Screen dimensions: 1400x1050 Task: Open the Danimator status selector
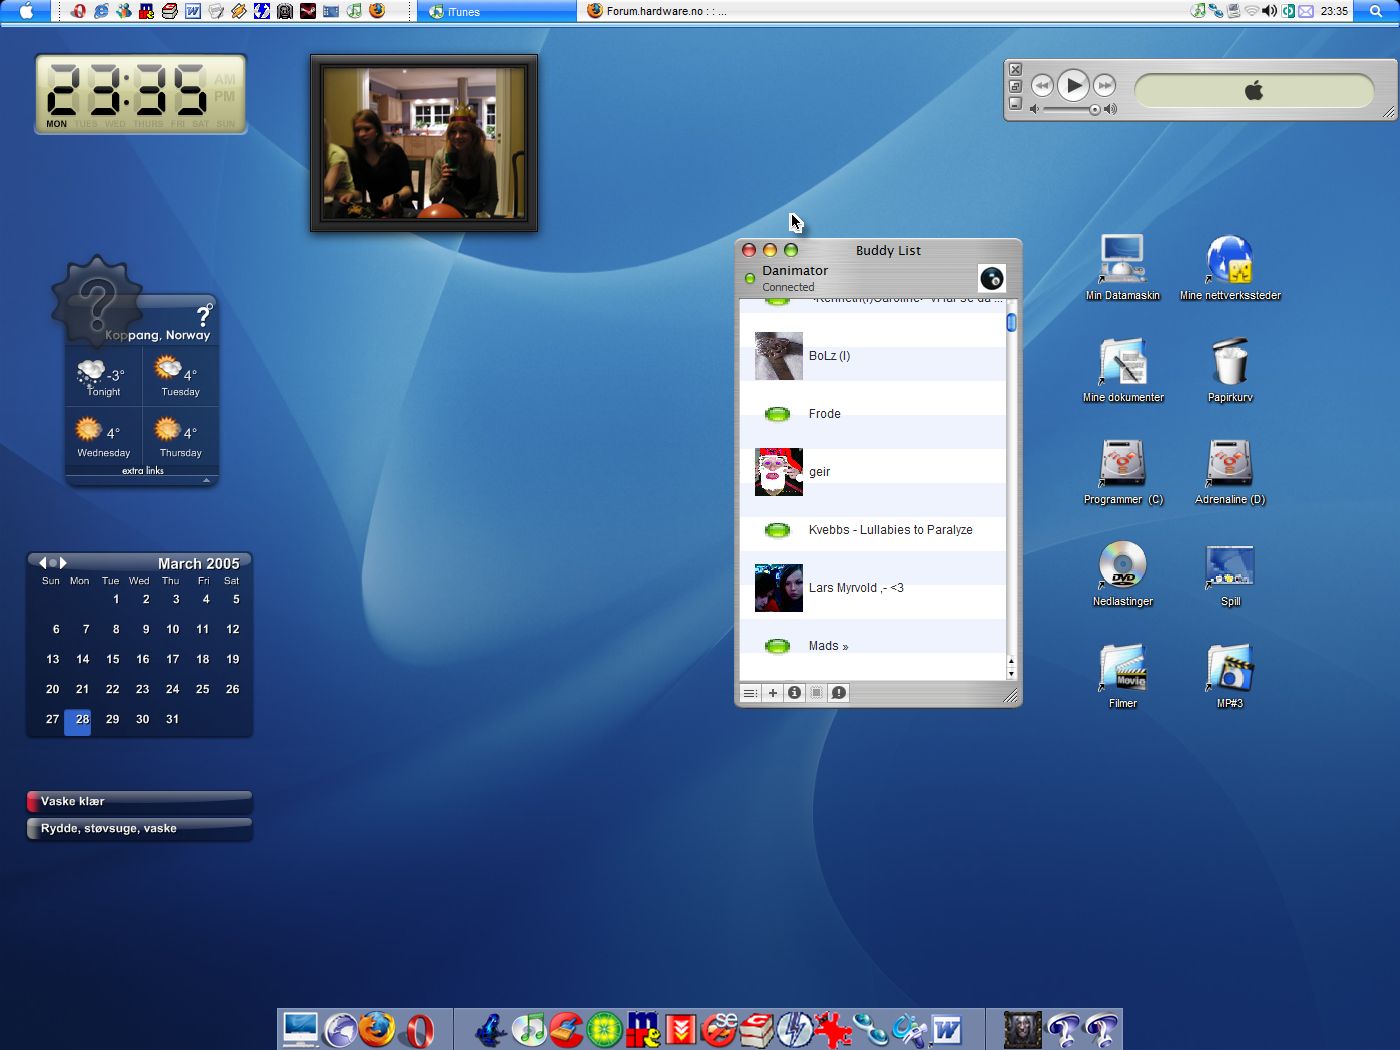point(788,278)
